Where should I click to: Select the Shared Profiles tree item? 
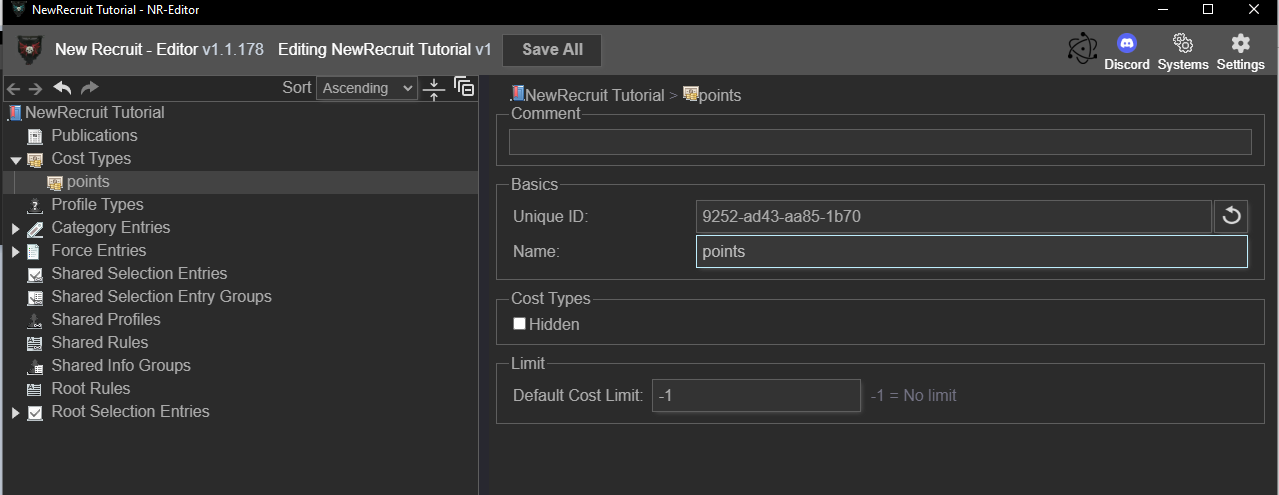[106, 319]
